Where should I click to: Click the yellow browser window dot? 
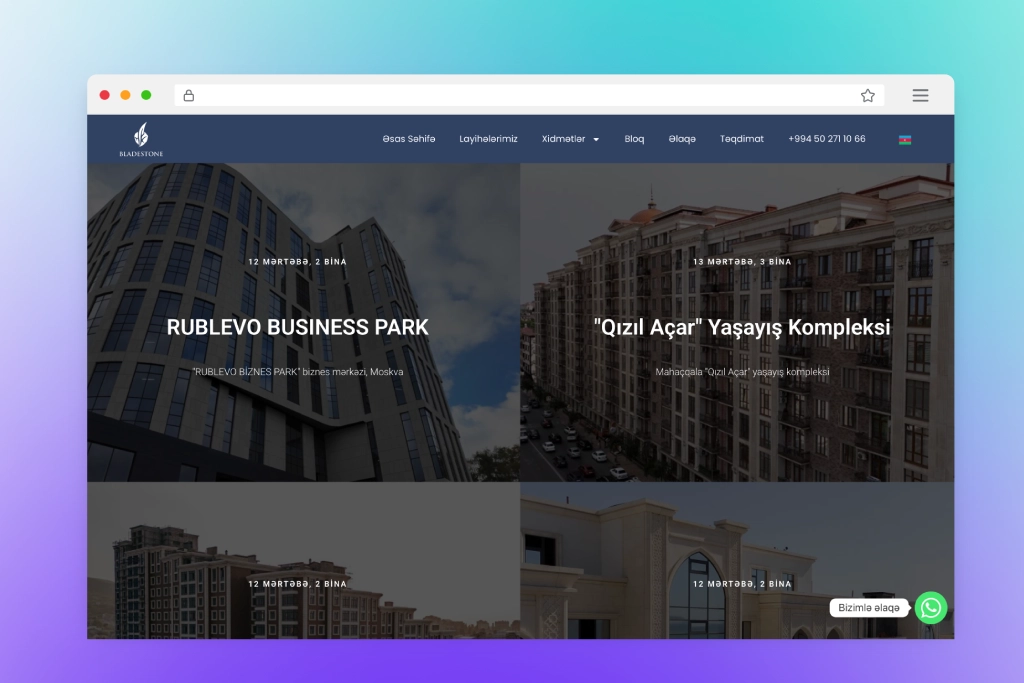tap(125, 96)
